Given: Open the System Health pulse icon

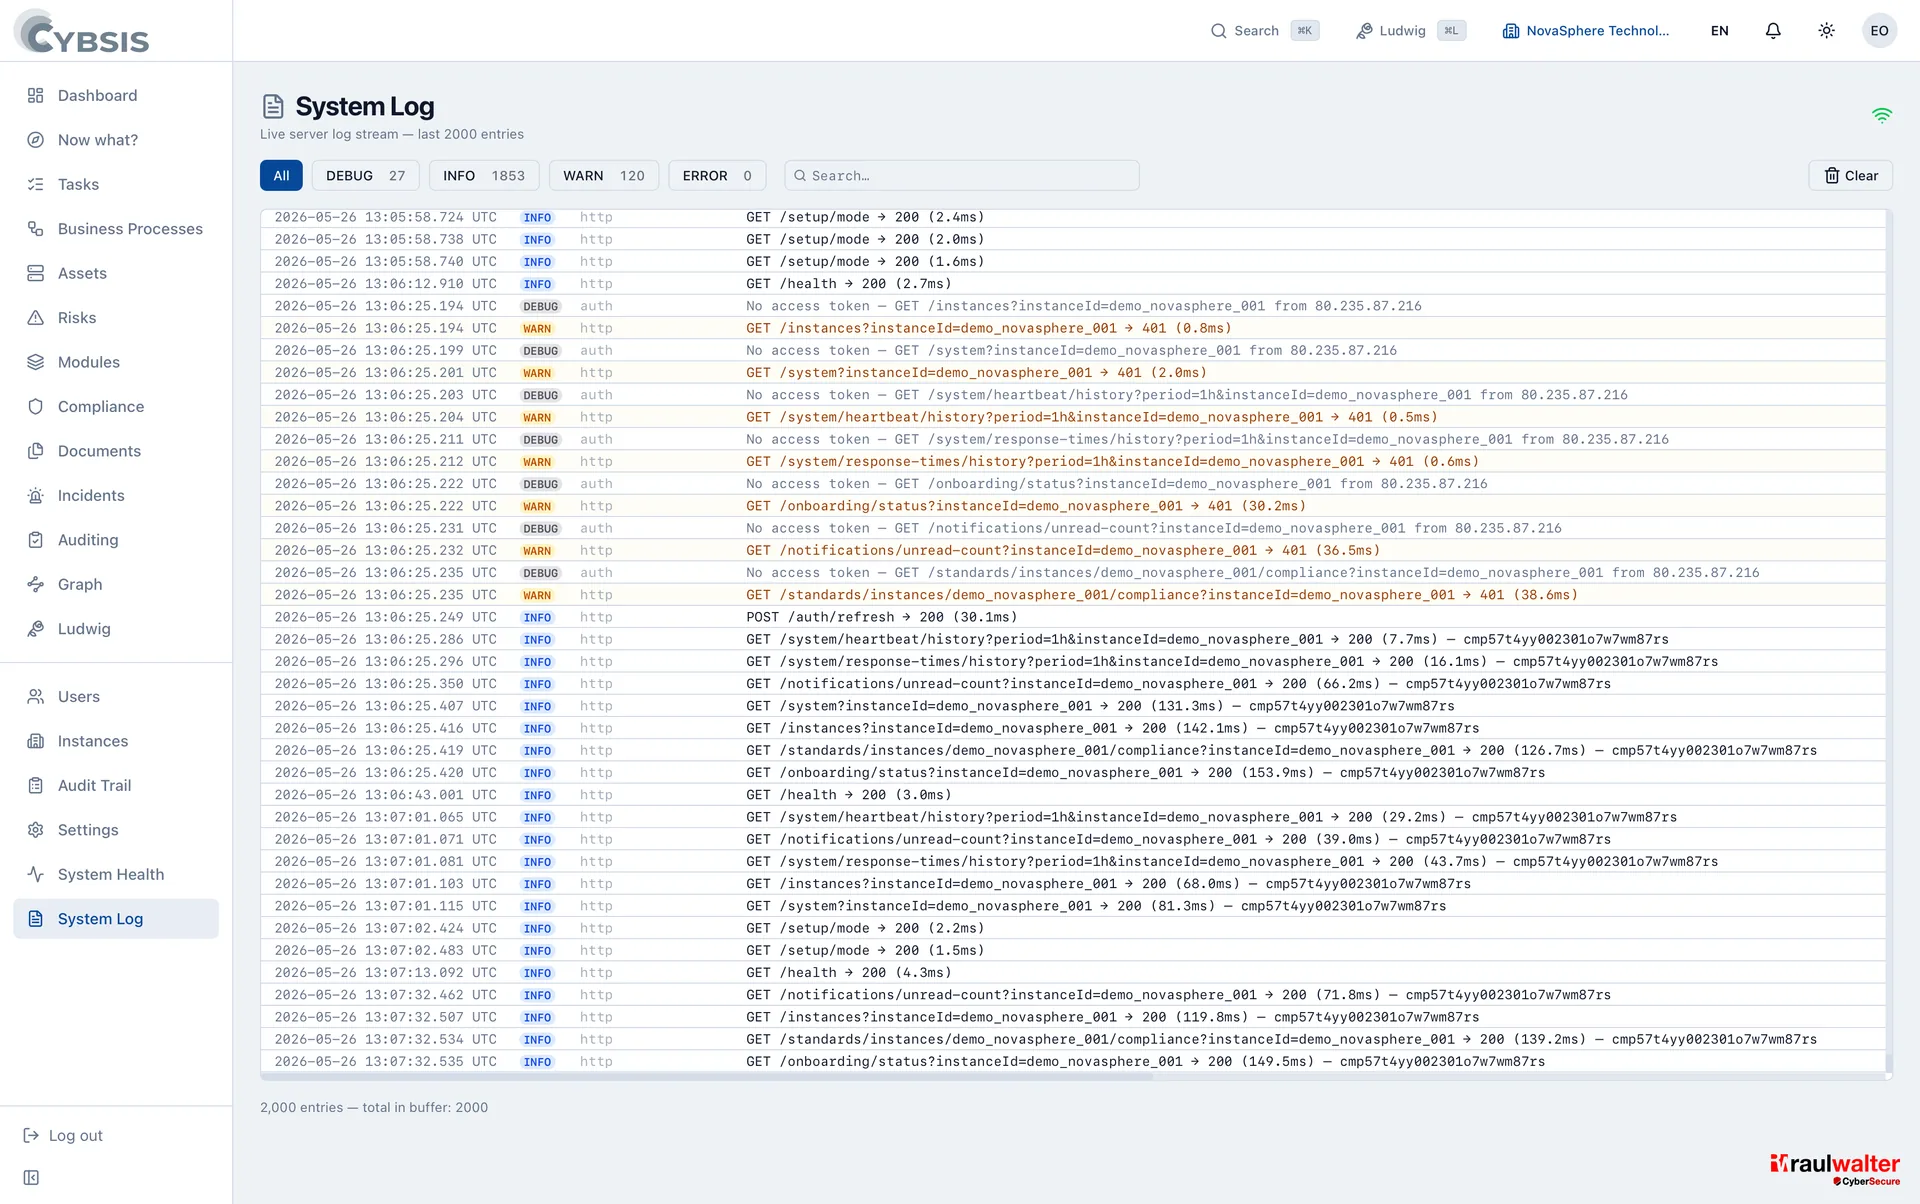Looking at the screenshot, I should click(x=36, y=874).
